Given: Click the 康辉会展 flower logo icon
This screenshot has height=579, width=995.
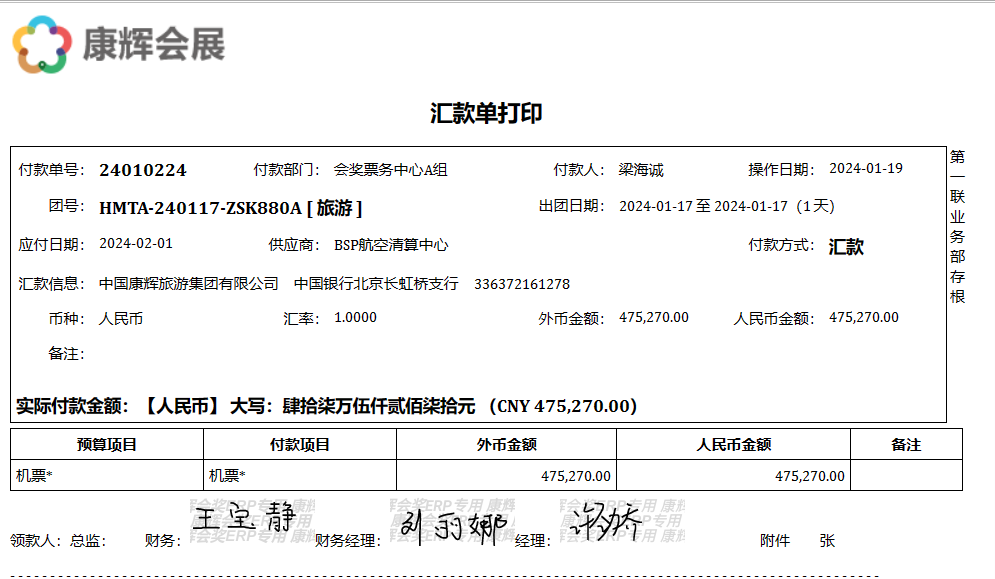Looking at the screenshot, I should click(42, 44).
